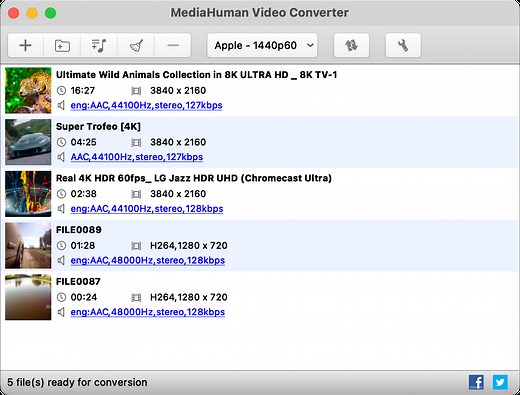The height and width of the screenshot is (395, 520).
Task: Select the FILE0087 thumbnail
Action: [x=28, y=297]
